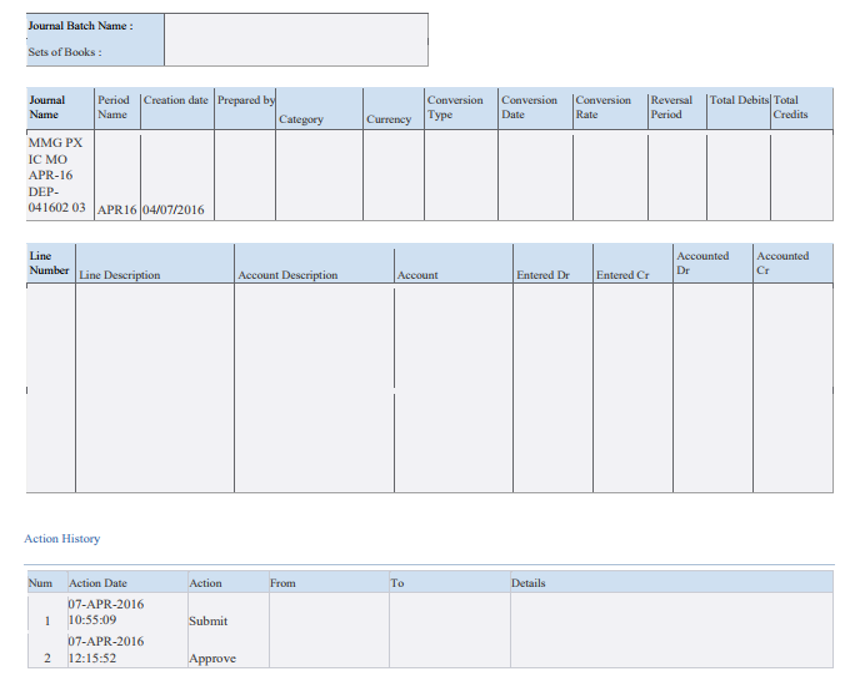Open the Action History section link
This screenshot has width=854, height=684.
tap(61, 539)
